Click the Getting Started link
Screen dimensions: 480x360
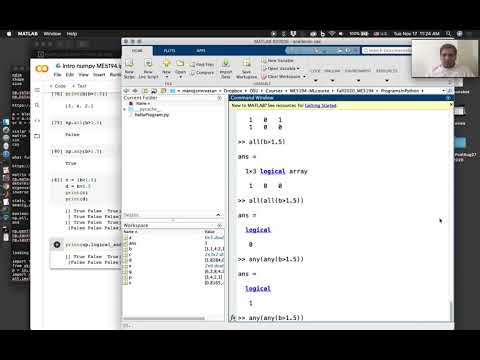pos(320,106)
